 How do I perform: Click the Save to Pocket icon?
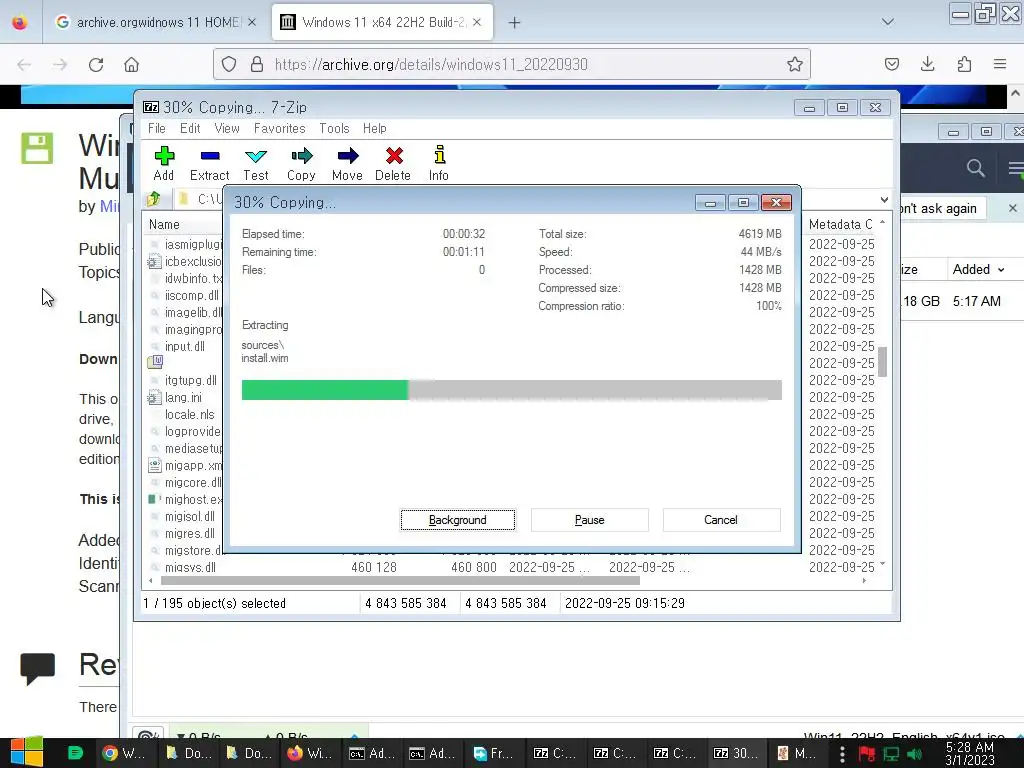point(891,64)
